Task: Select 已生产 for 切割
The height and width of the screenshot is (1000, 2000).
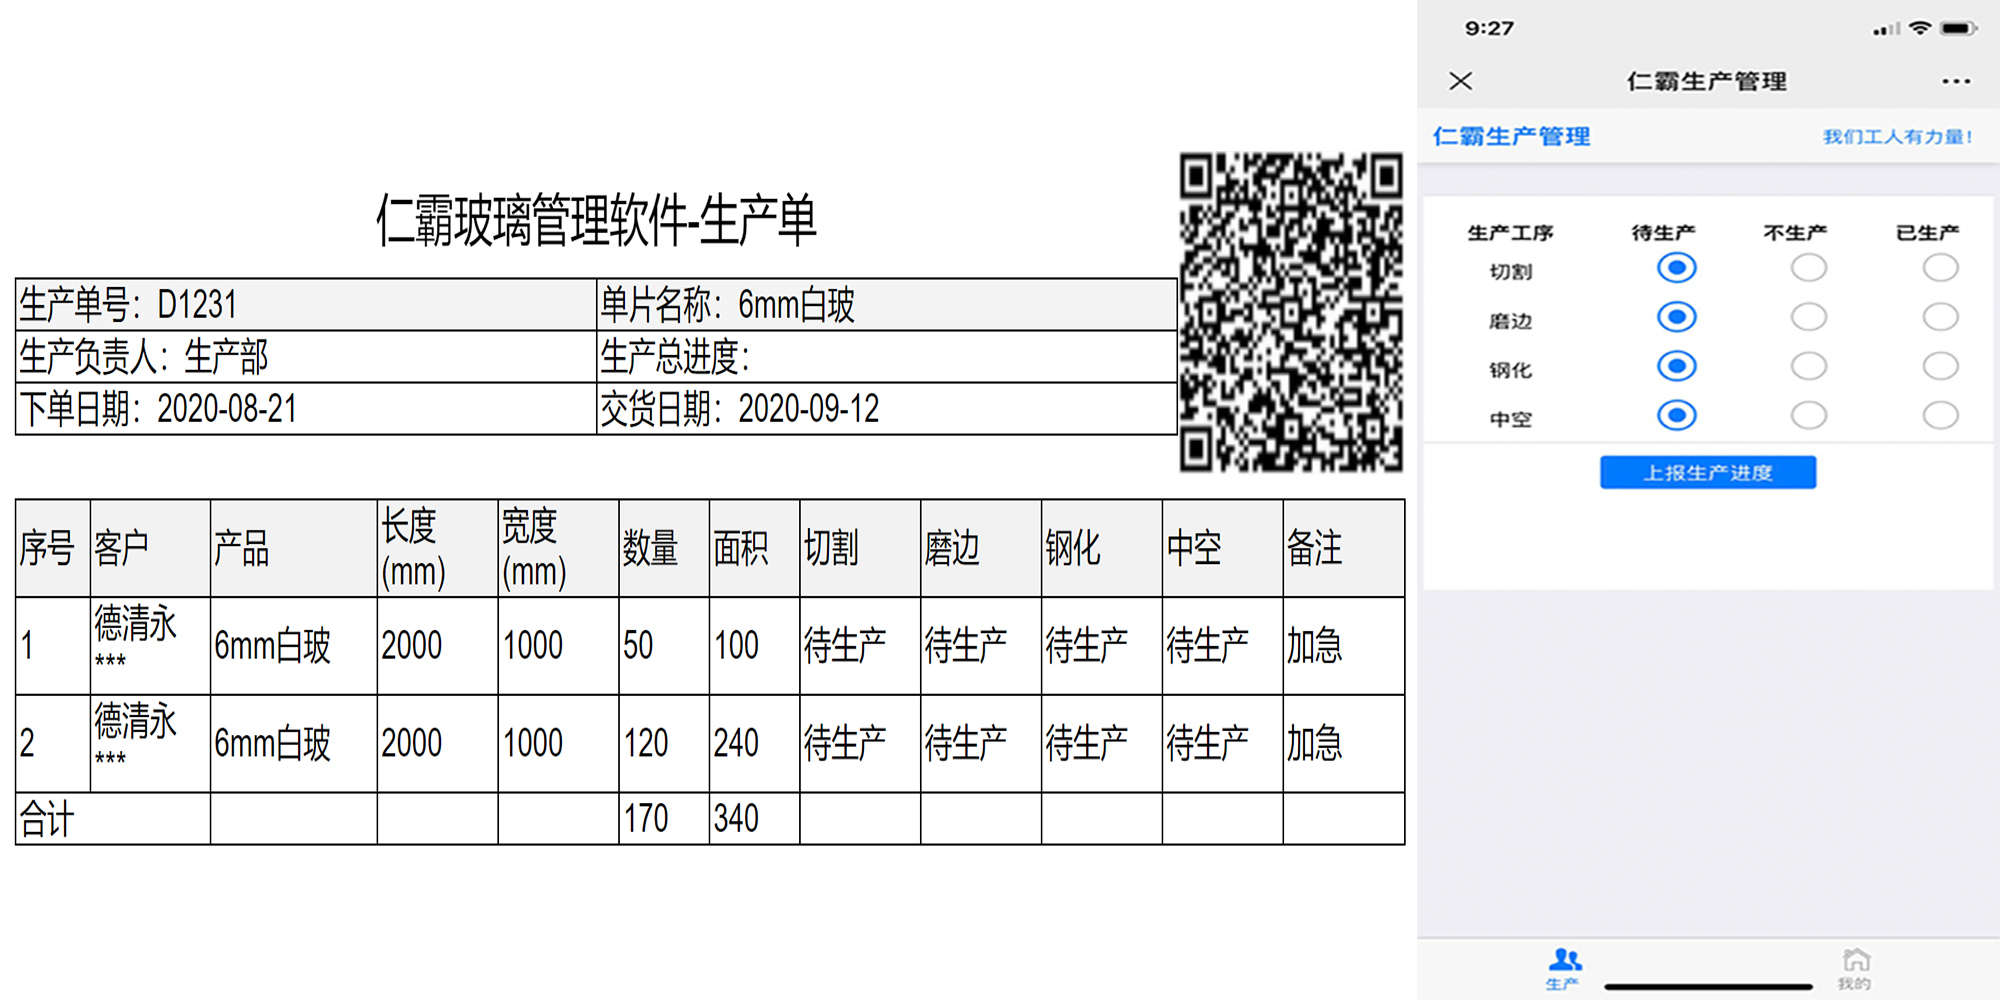Action: (x=1940, y=268)
